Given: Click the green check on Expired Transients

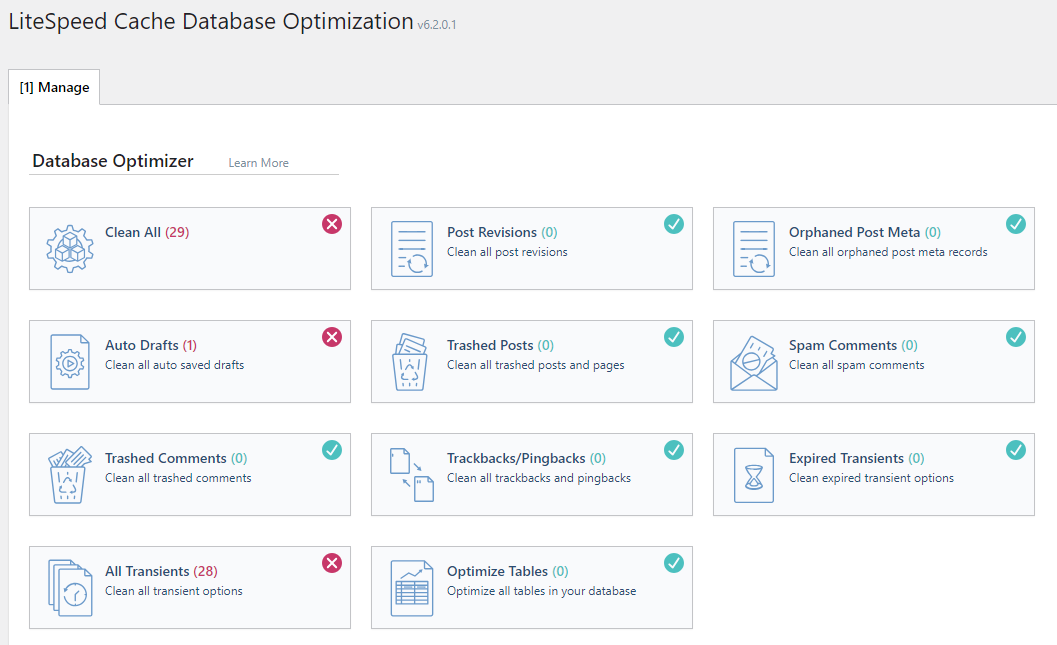Looking at the screenshot, I should pos(1015,450).
